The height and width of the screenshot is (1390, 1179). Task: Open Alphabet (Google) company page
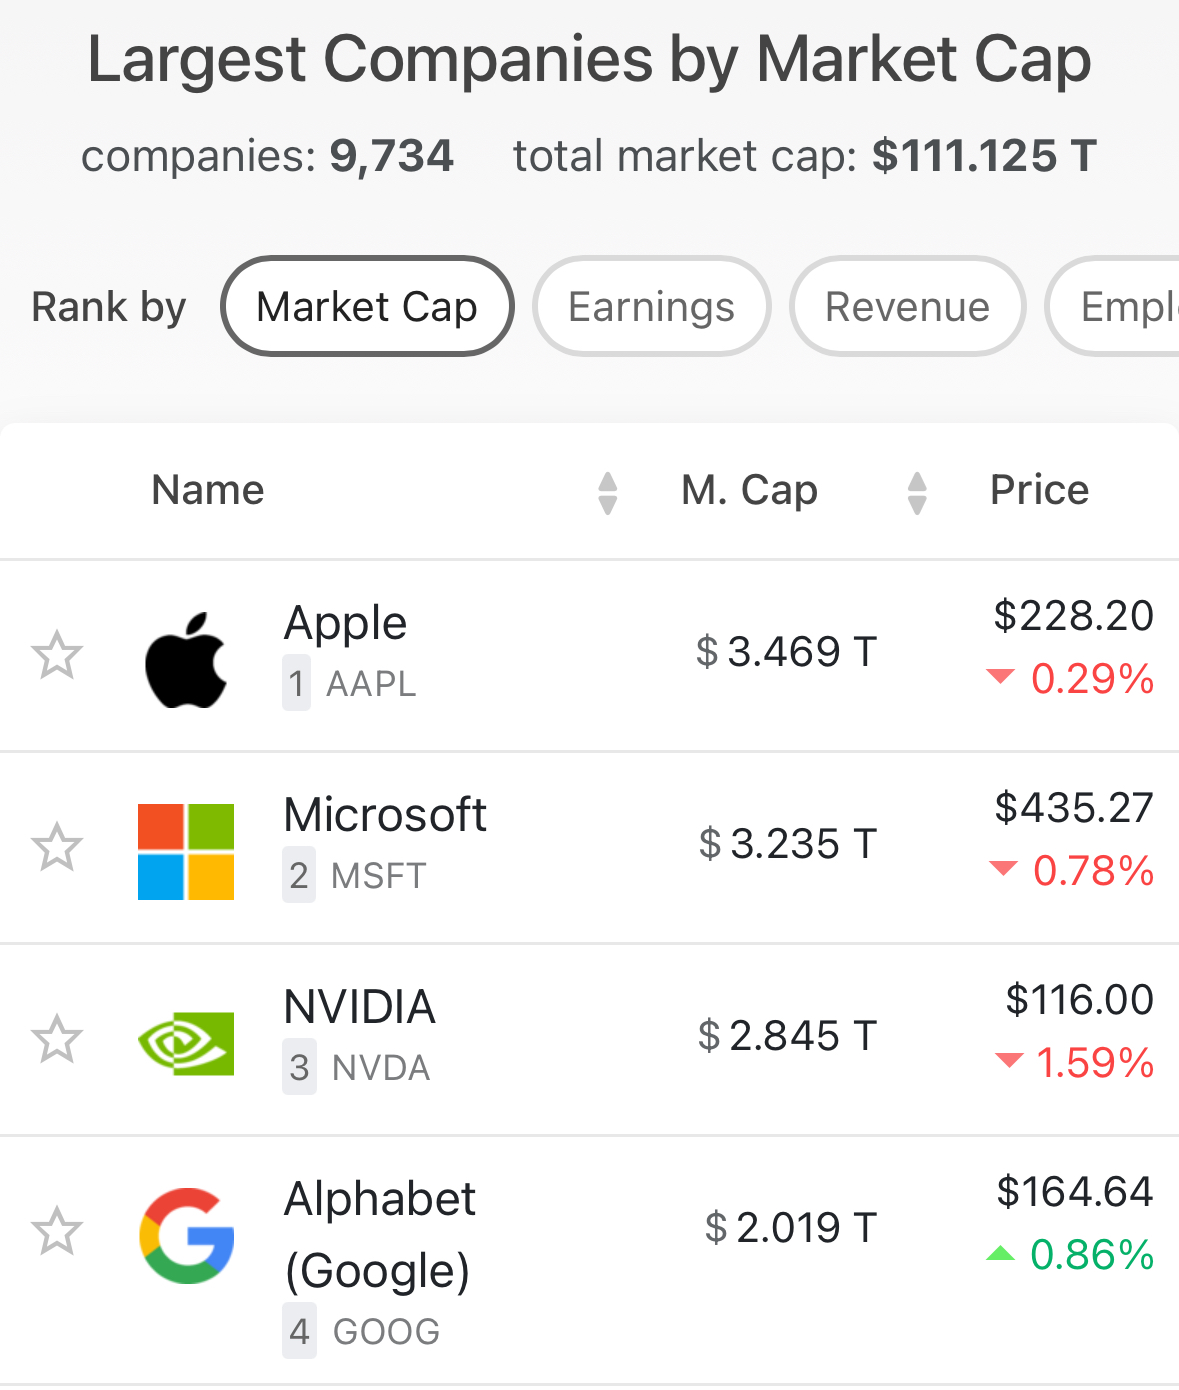pos(380,1235)
